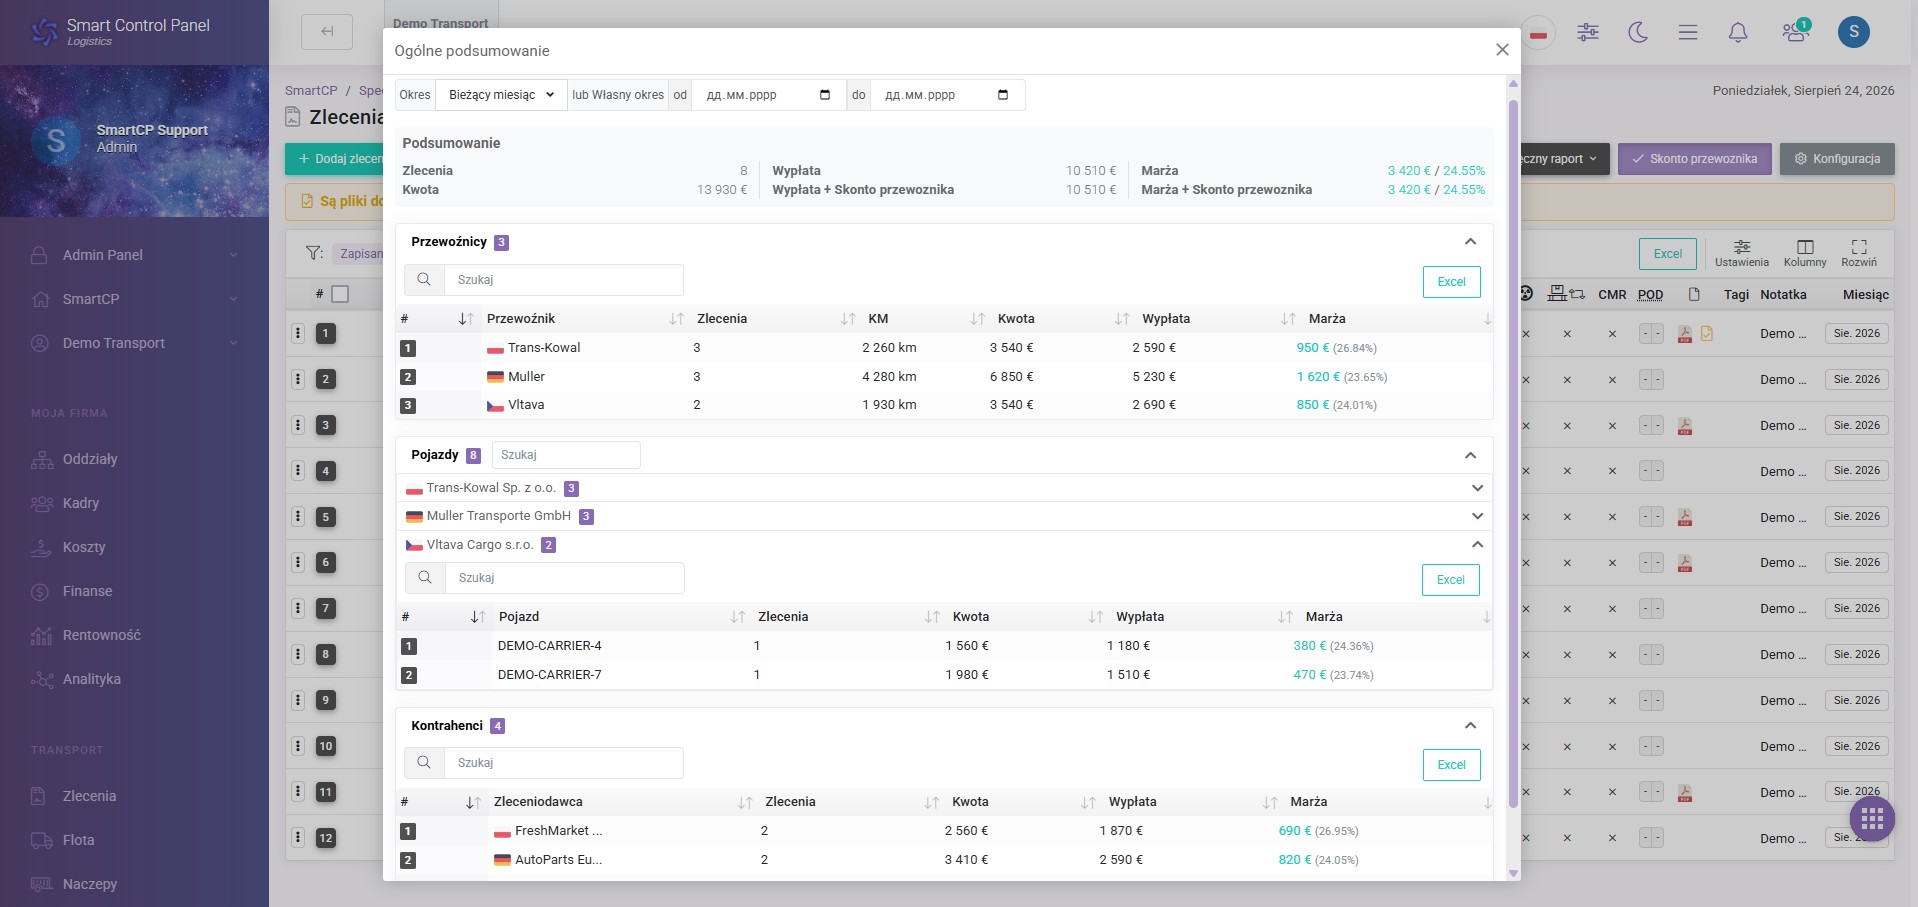Click the Kontrahenci Szukaj search field
This screenshot has height=907, width=1918.
click(563, 763)
